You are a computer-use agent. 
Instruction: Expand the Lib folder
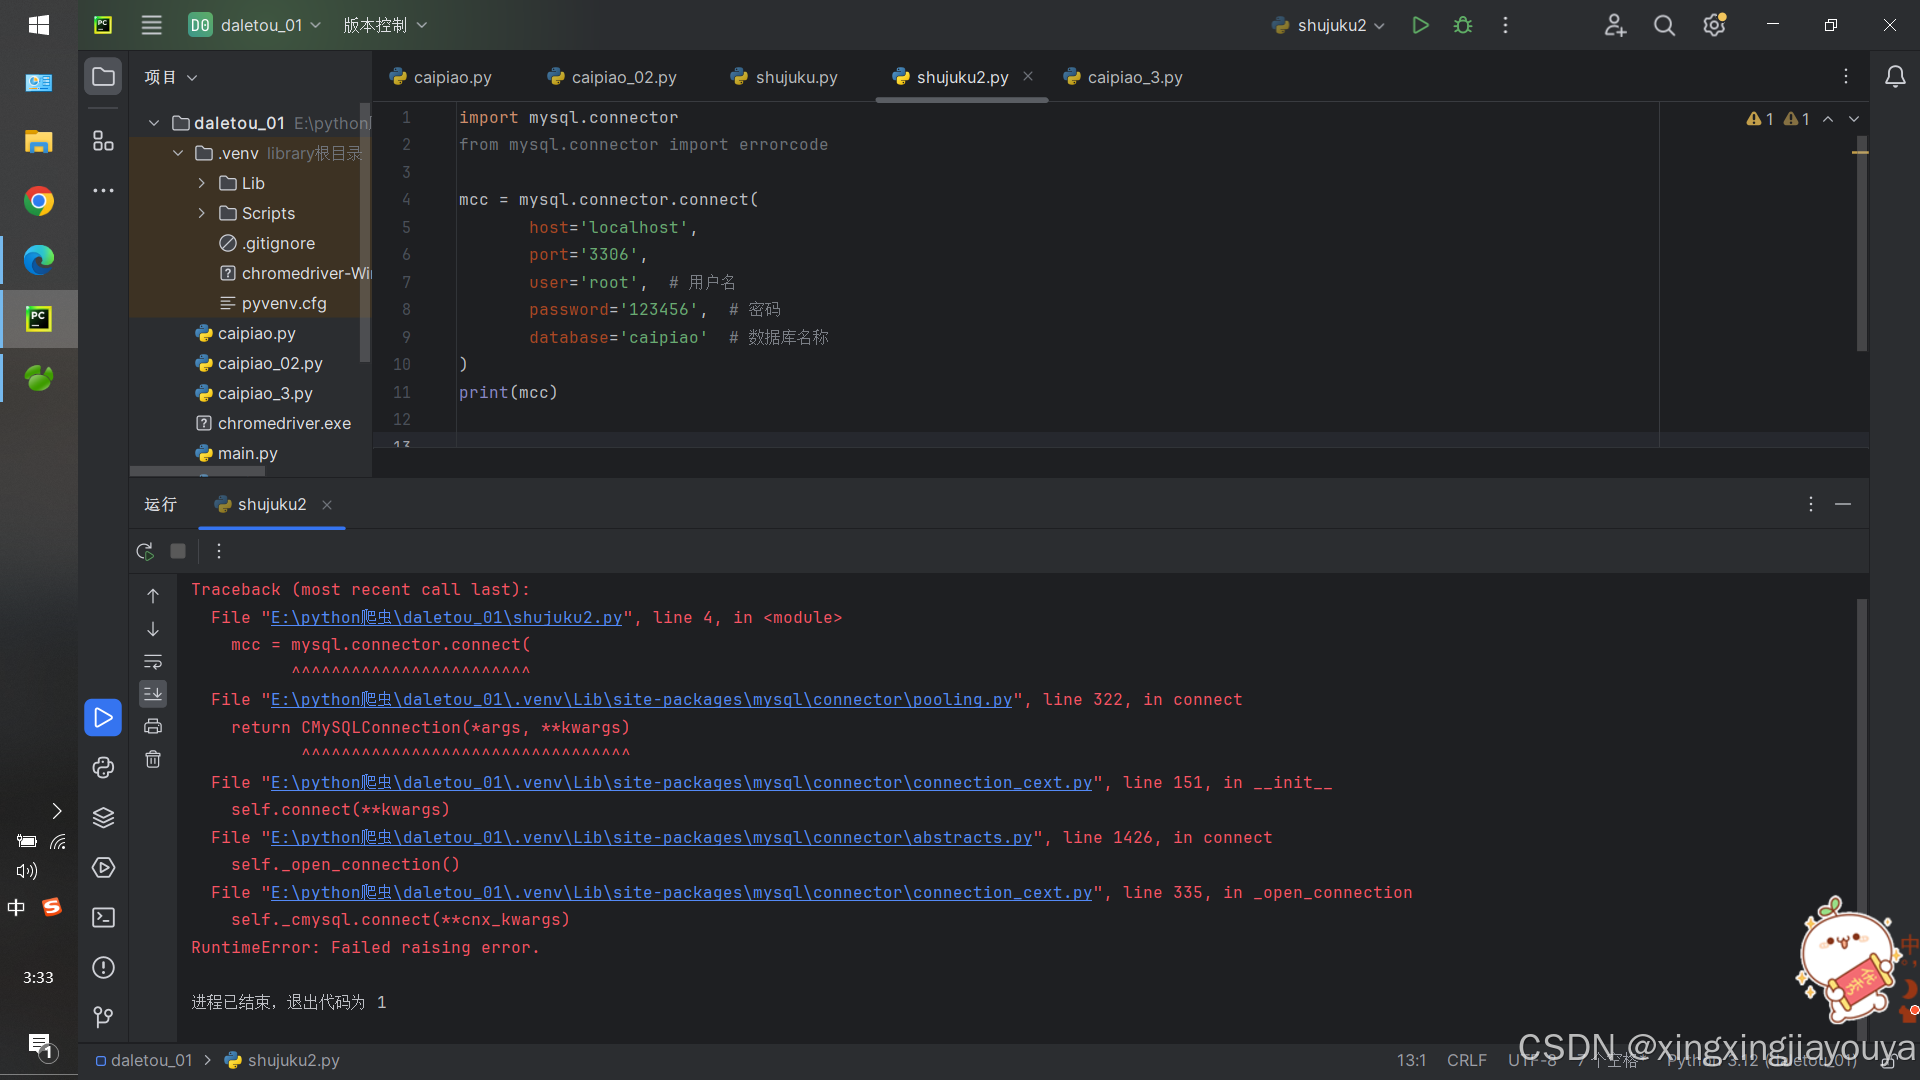(x=201, y=183)
